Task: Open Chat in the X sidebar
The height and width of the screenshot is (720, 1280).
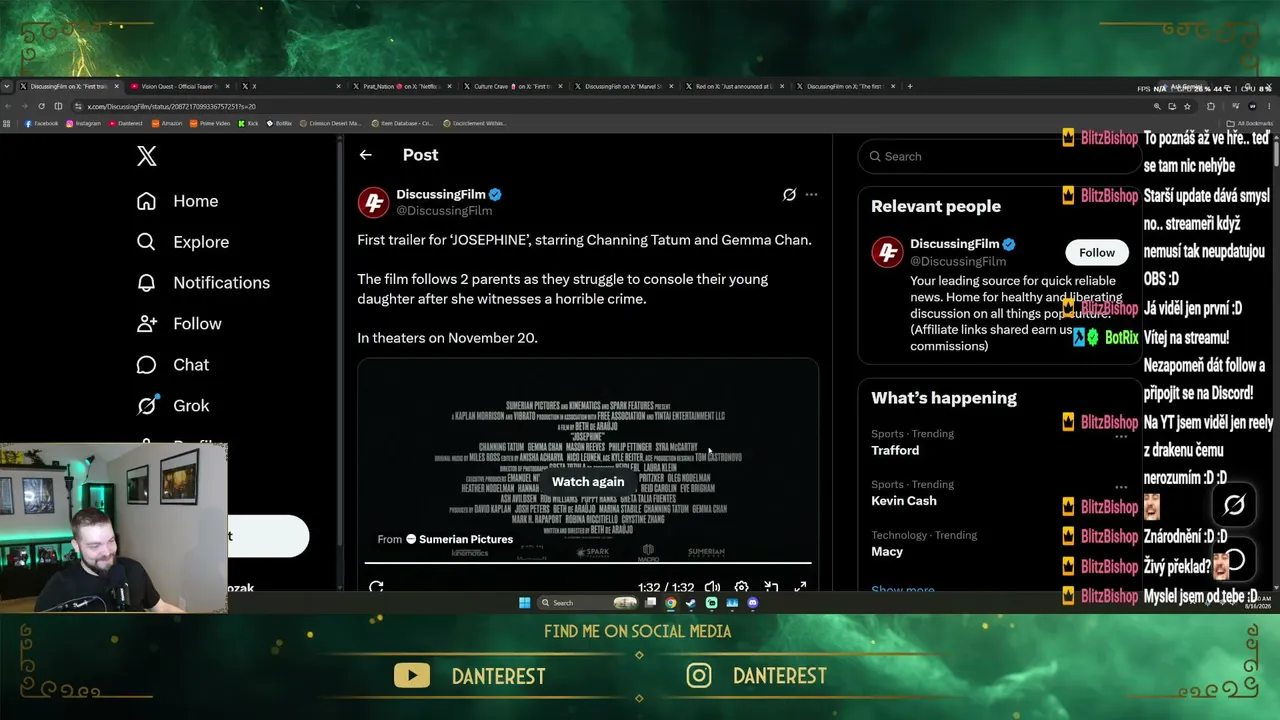Action: coord(173,365)
